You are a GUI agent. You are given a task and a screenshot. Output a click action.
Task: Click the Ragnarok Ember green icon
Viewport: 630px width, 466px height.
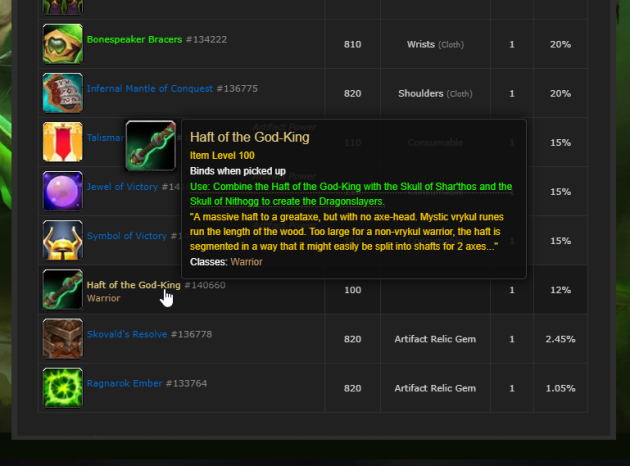[63, 388]
